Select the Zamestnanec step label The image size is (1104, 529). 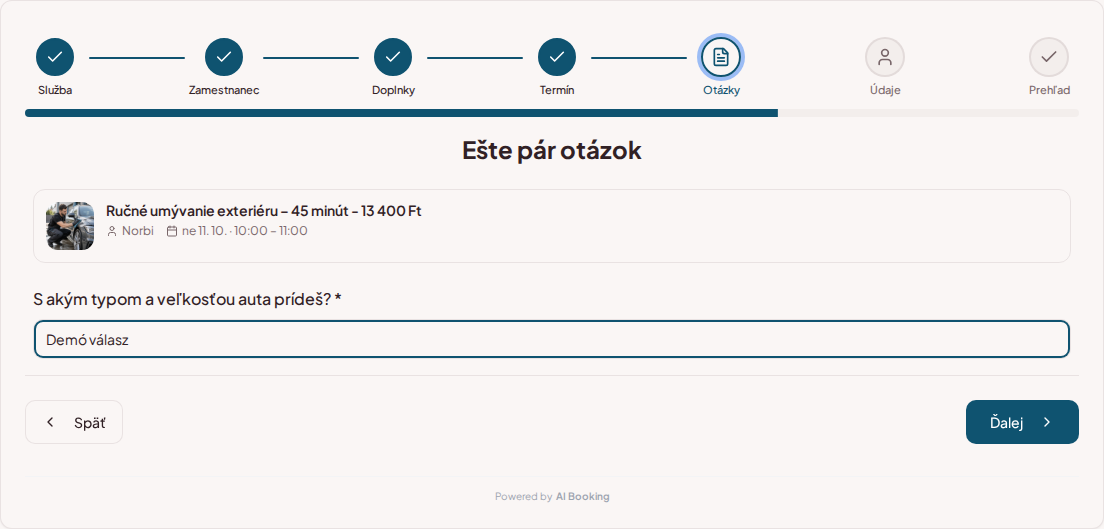point(224,90)
